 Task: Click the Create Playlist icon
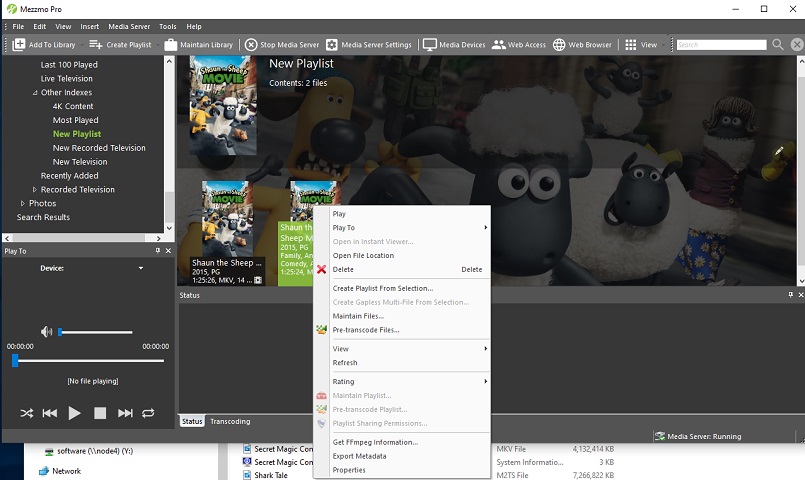95,45
